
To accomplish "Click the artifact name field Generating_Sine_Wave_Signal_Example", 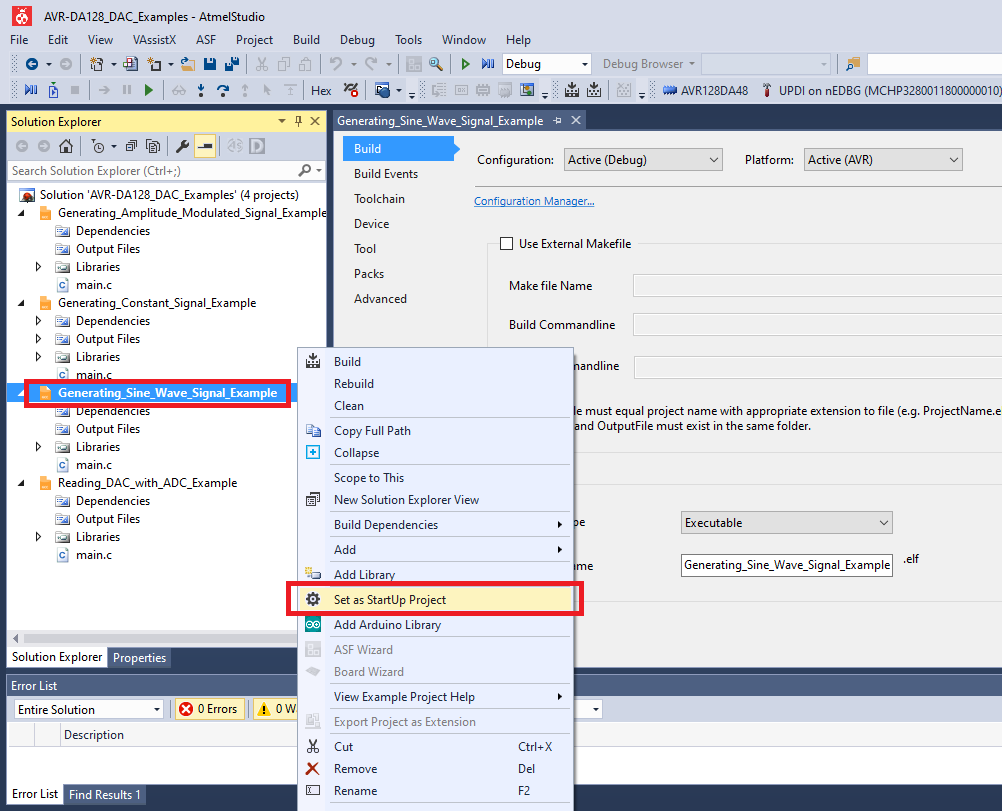I will coord(787,565).
